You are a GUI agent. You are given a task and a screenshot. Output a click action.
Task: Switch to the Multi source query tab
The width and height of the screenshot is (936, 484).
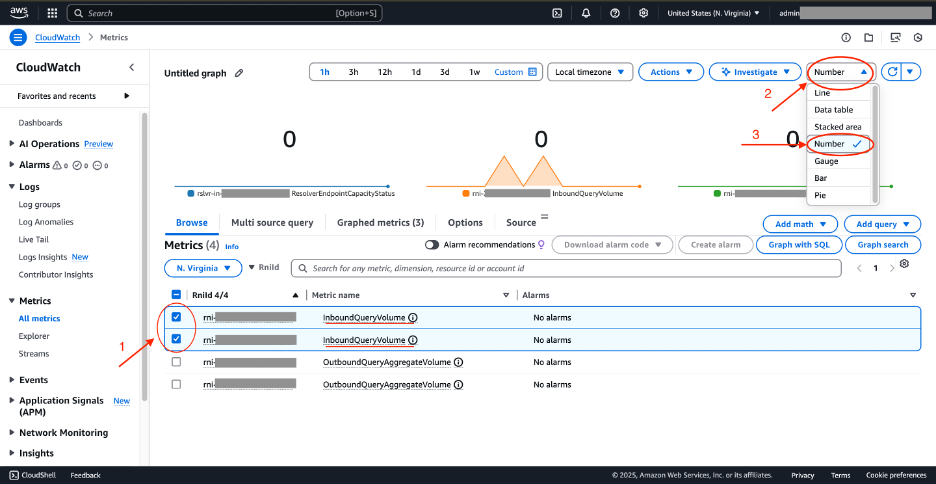click(272, 223)
